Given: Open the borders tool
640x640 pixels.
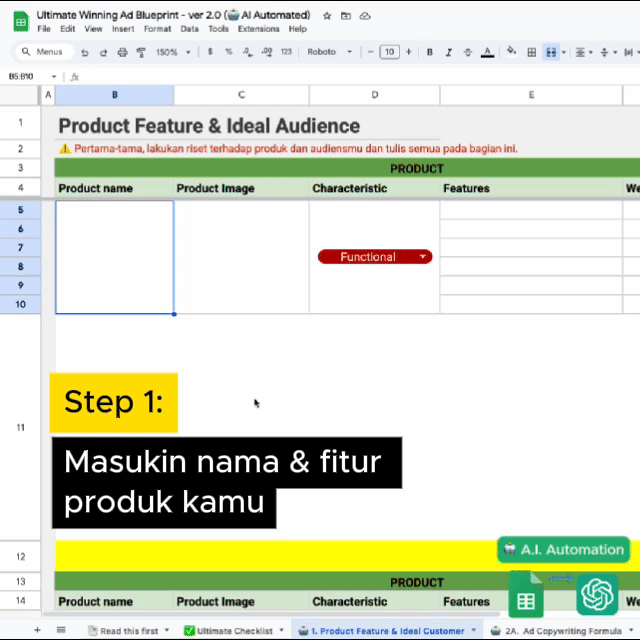Looking at the screenshot, I should [x=531, y=52].
